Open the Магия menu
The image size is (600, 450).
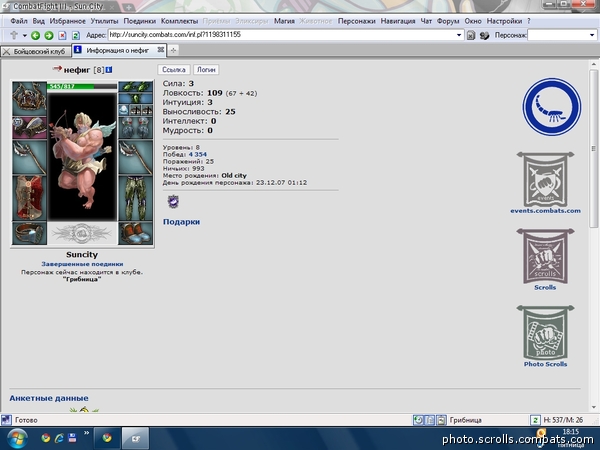pyautogui.click(x=284, y=21)
